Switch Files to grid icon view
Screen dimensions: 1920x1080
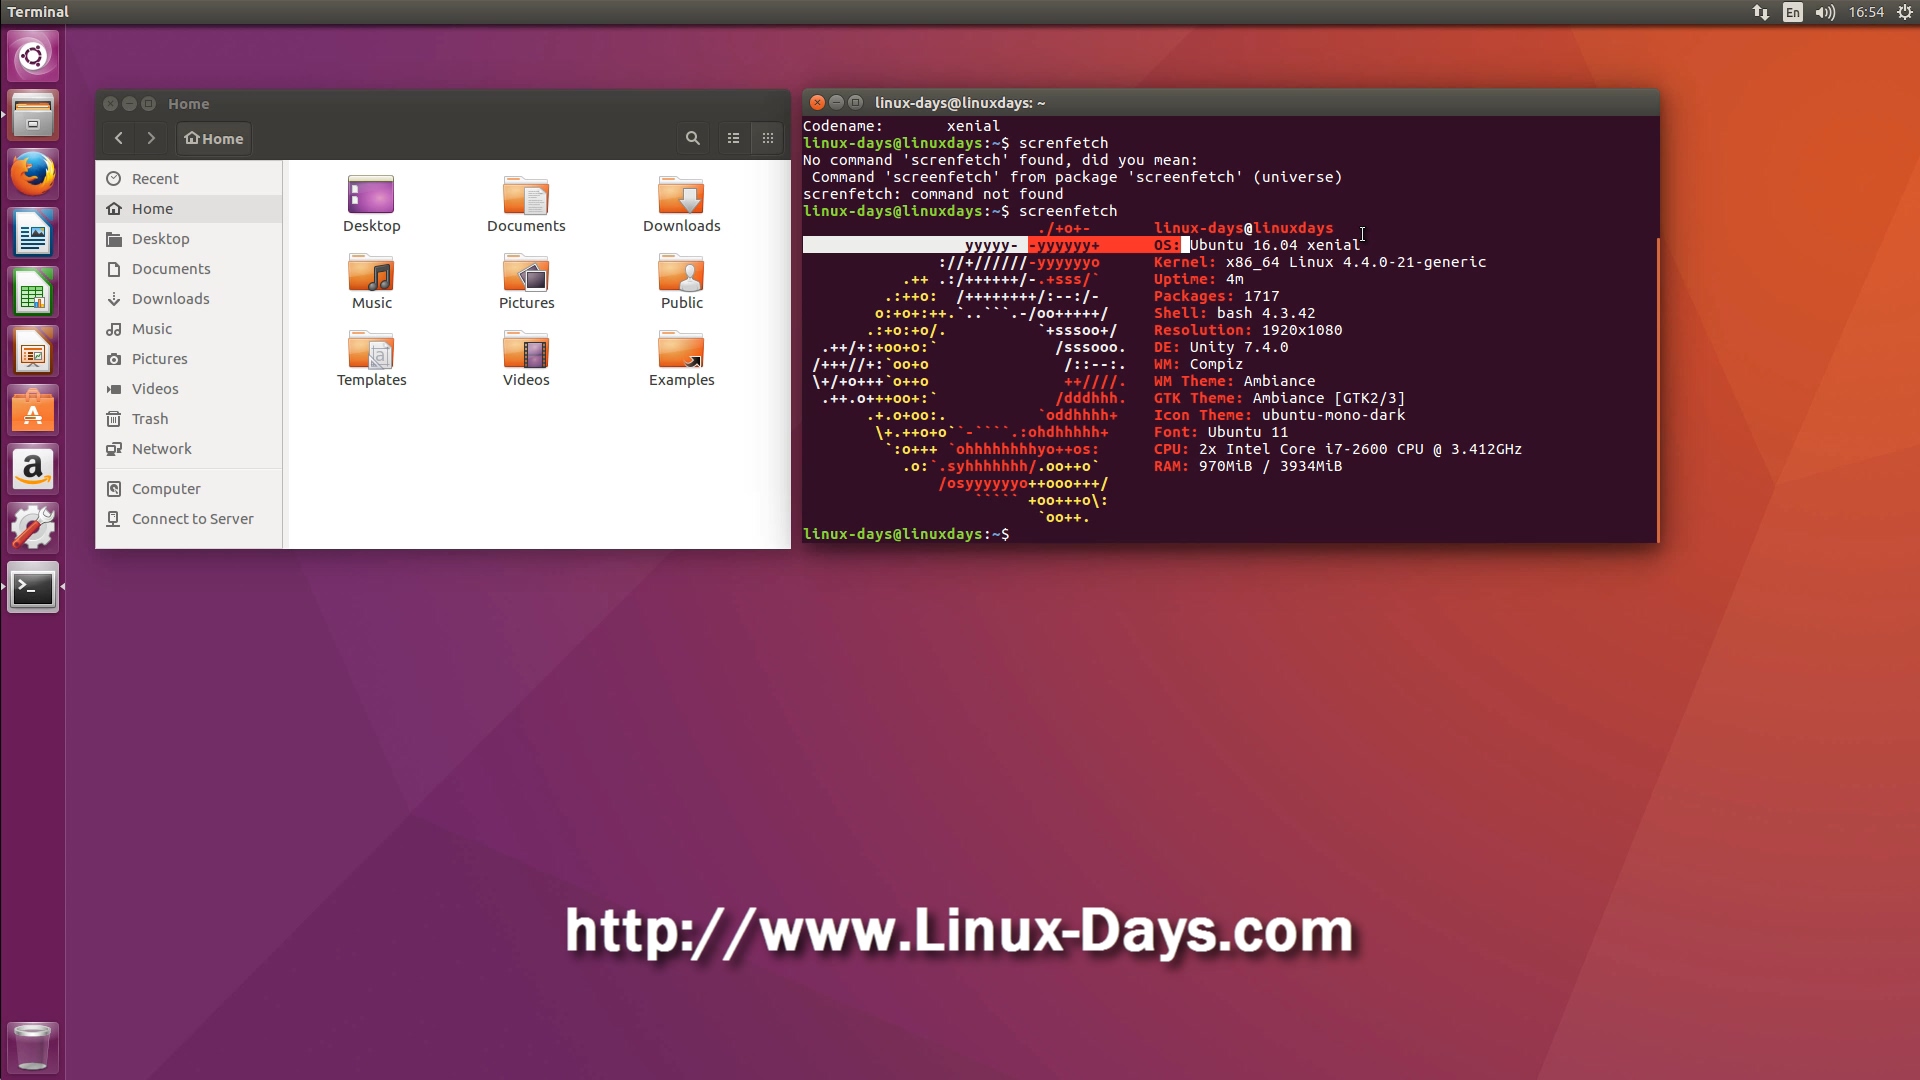click(x=767, y=138)
